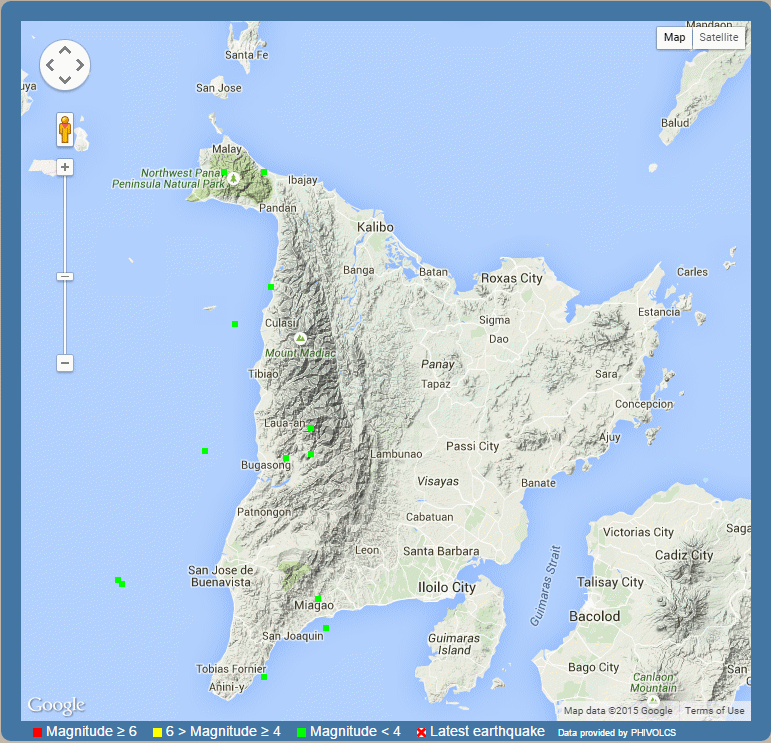This screenshot has width=771, height=743.
Task: Zoom out with the minus button
Action: click(x=65, y=363)
